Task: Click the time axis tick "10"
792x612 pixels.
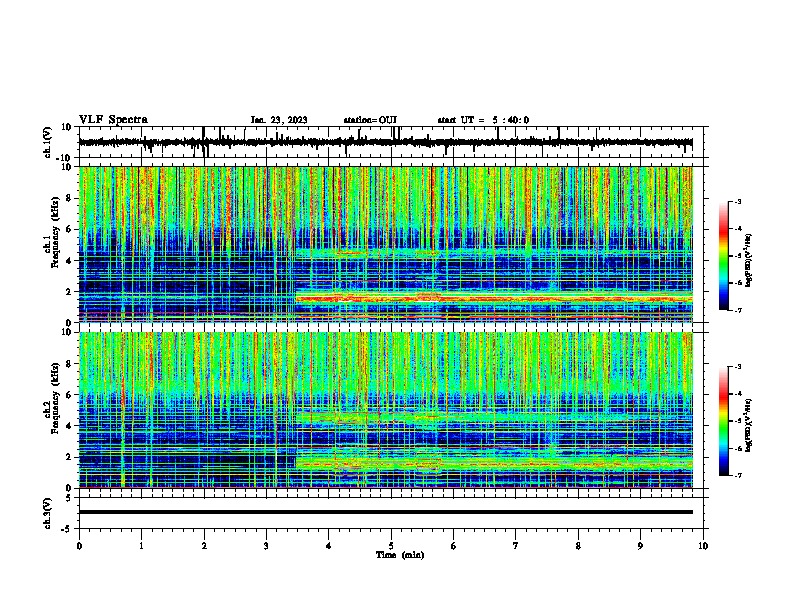Action: [703, 546]
